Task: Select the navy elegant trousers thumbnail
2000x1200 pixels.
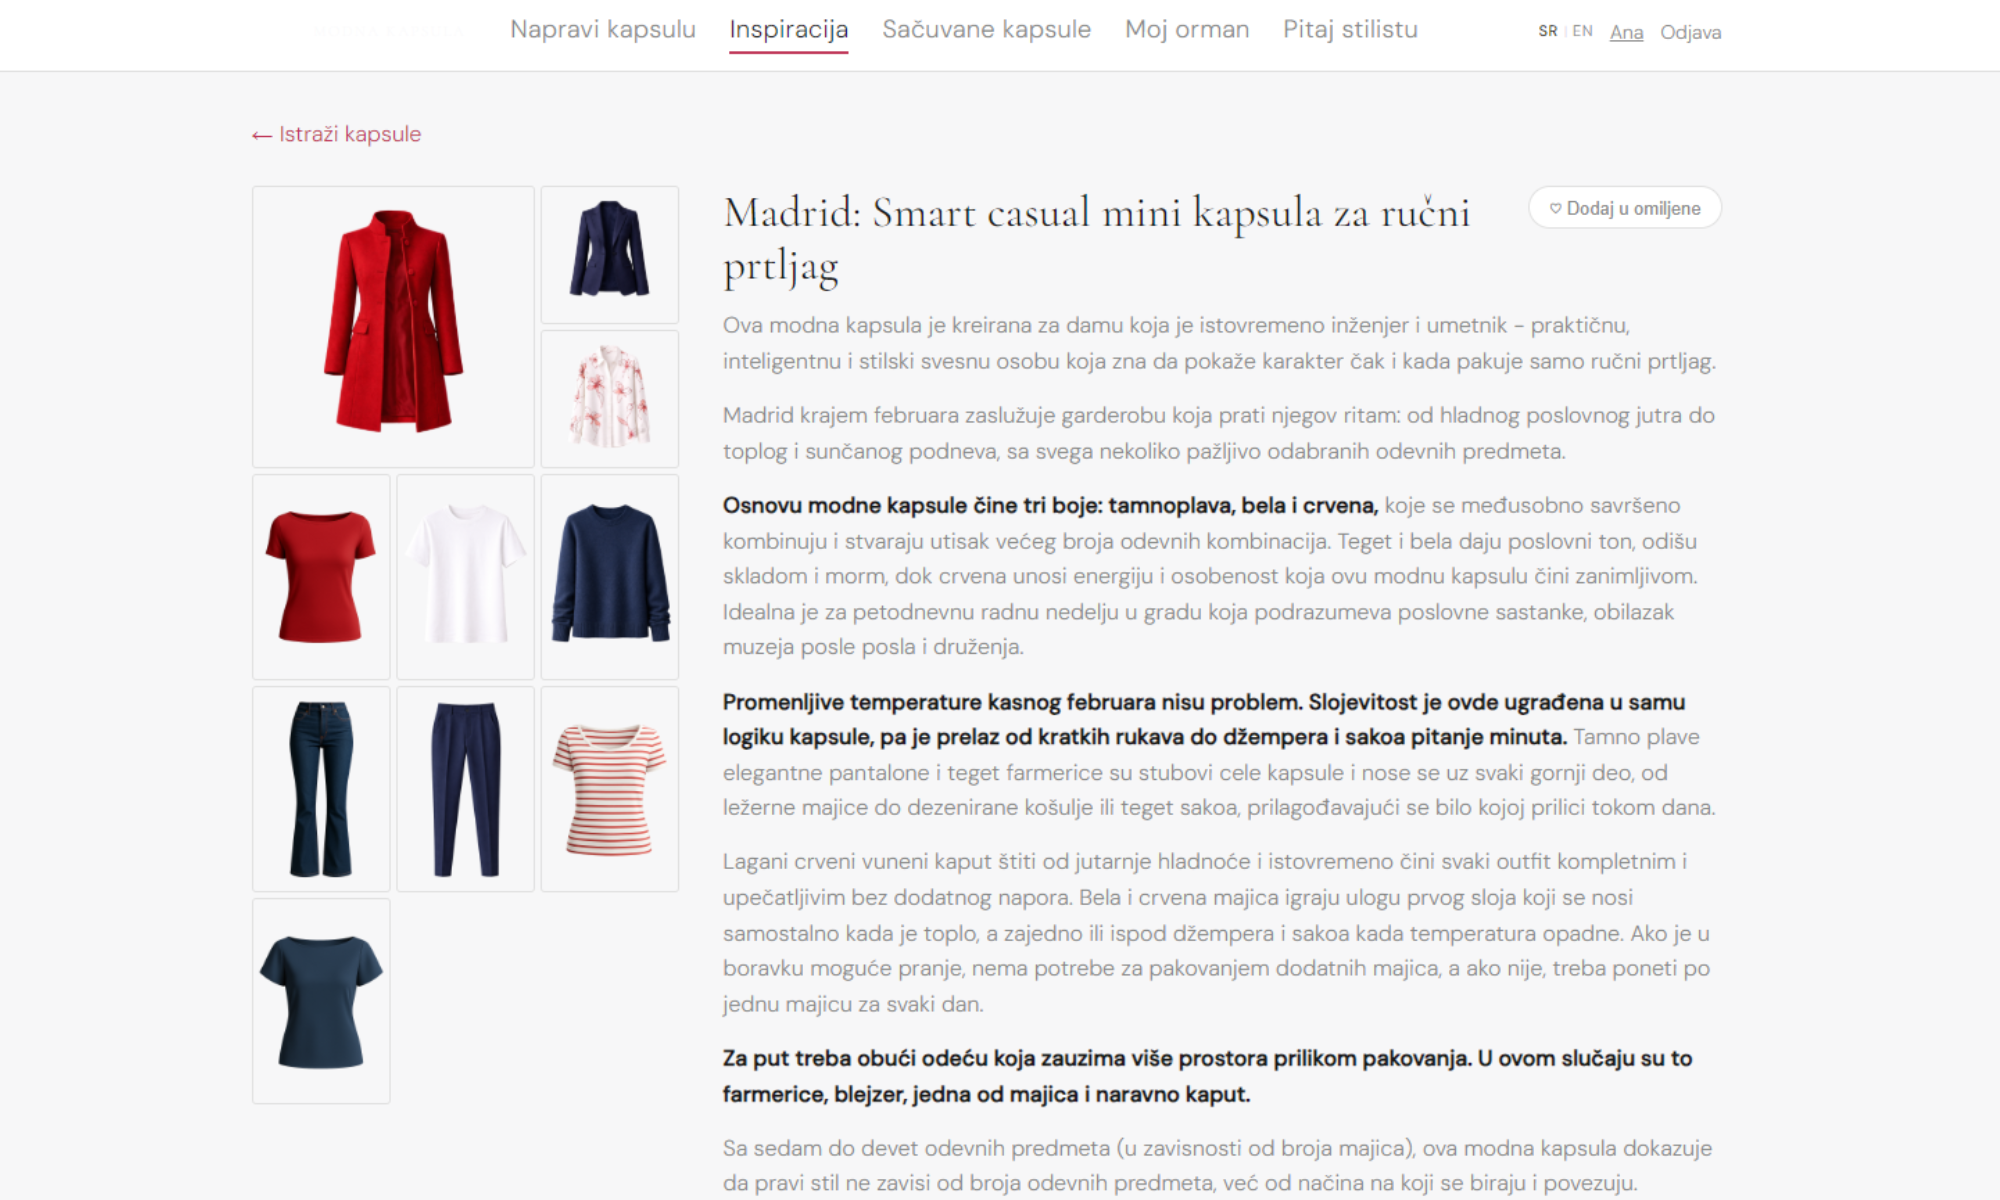Action: (465, 788)
